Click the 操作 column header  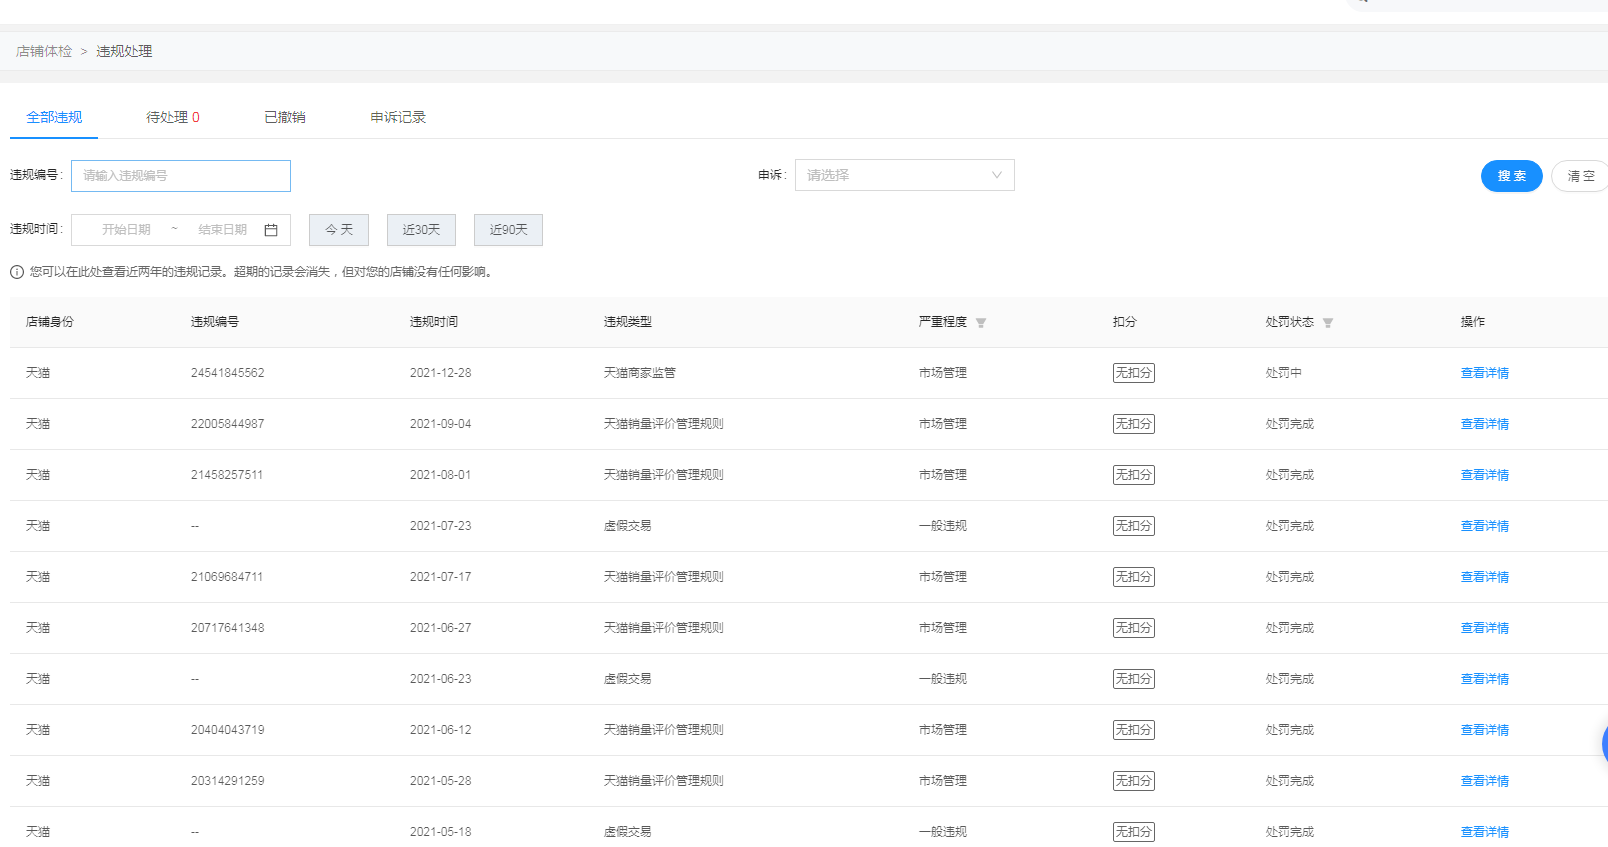click(1473, 322)
